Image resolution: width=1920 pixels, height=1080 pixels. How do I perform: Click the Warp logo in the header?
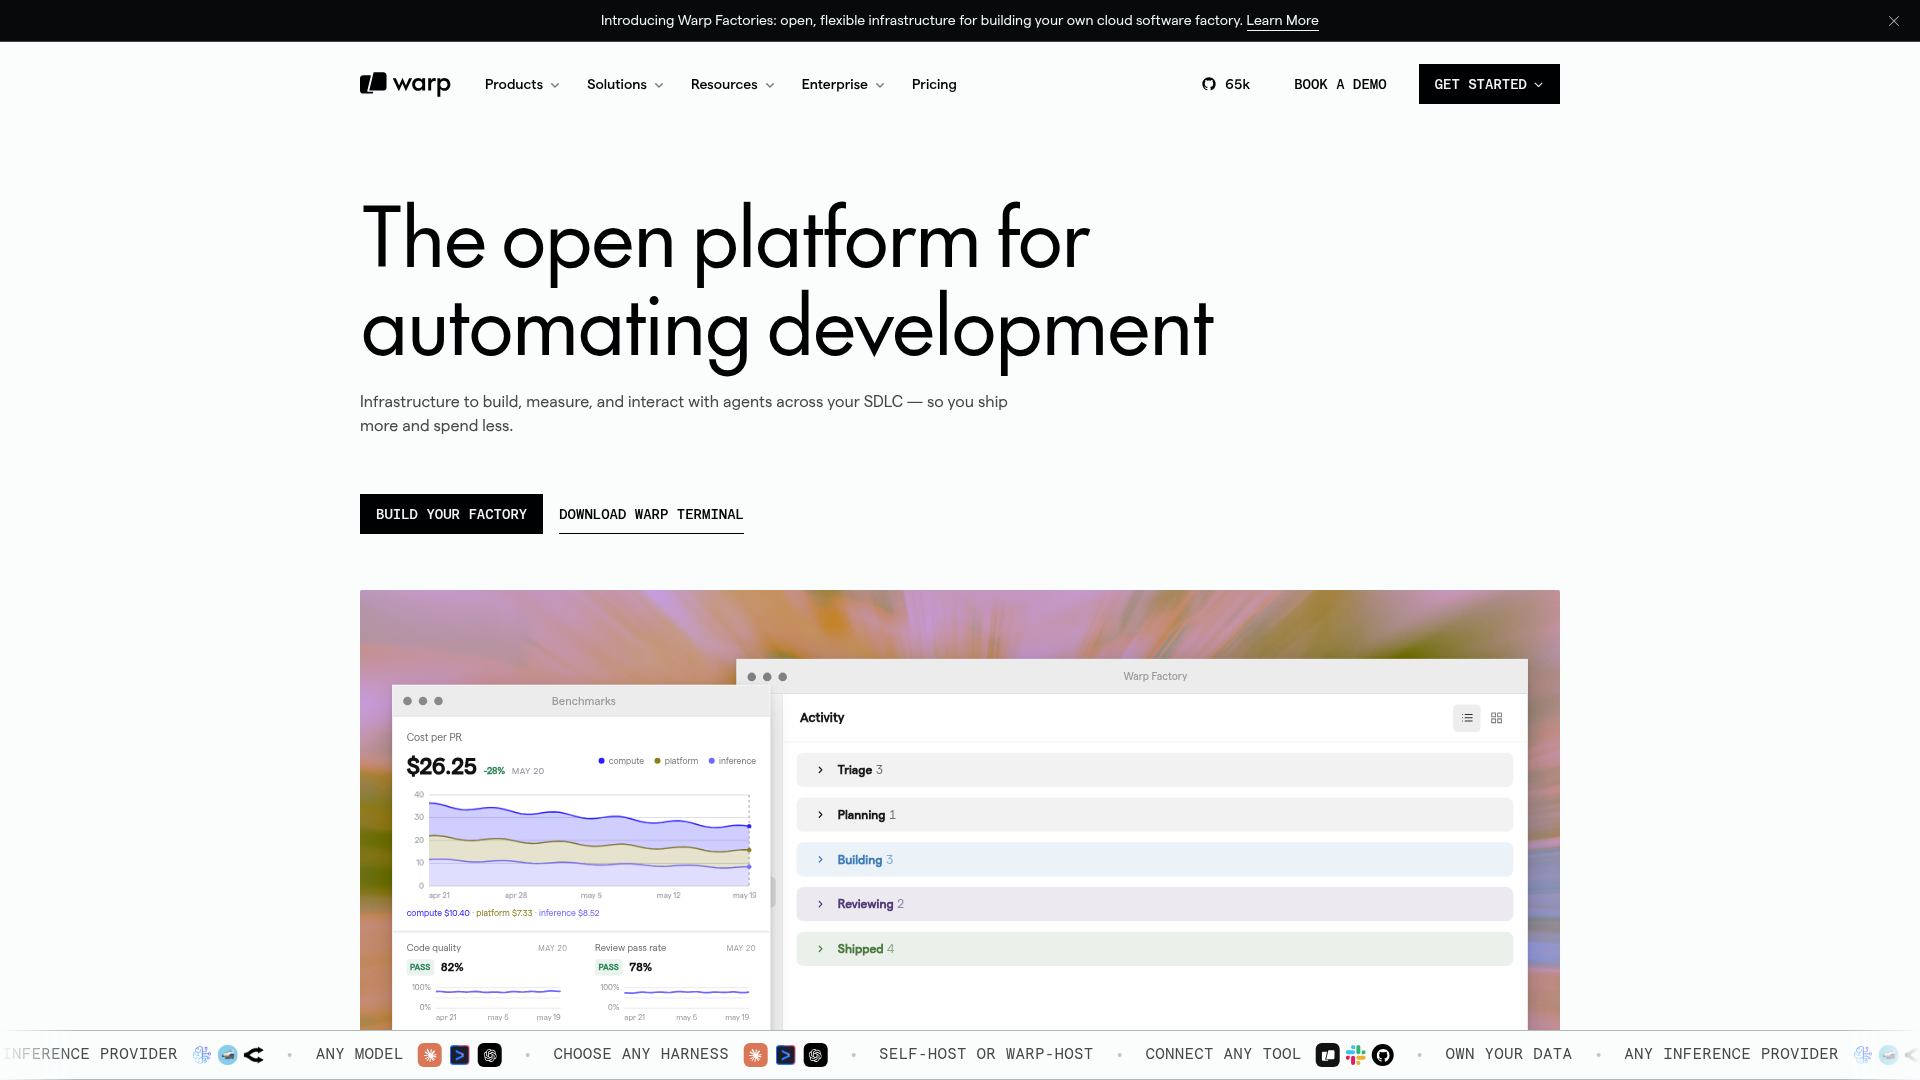pos(405,84)
